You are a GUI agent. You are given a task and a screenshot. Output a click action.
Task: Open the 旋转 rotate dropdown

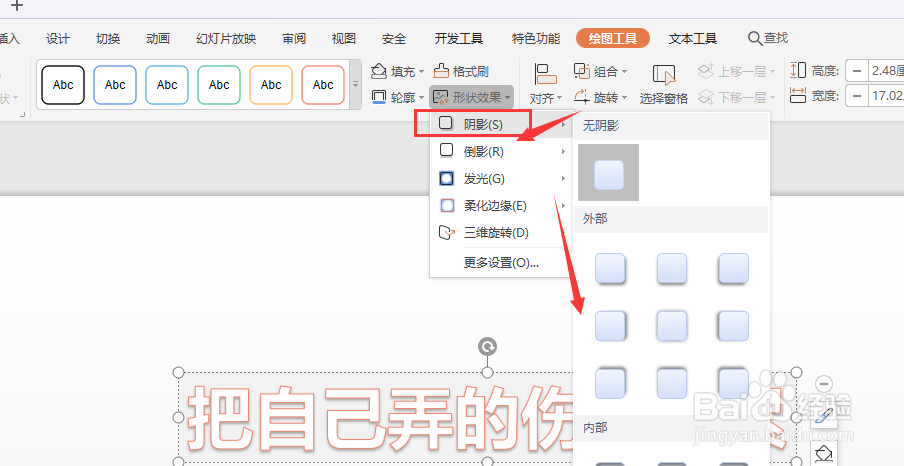(x=601, y=97)
